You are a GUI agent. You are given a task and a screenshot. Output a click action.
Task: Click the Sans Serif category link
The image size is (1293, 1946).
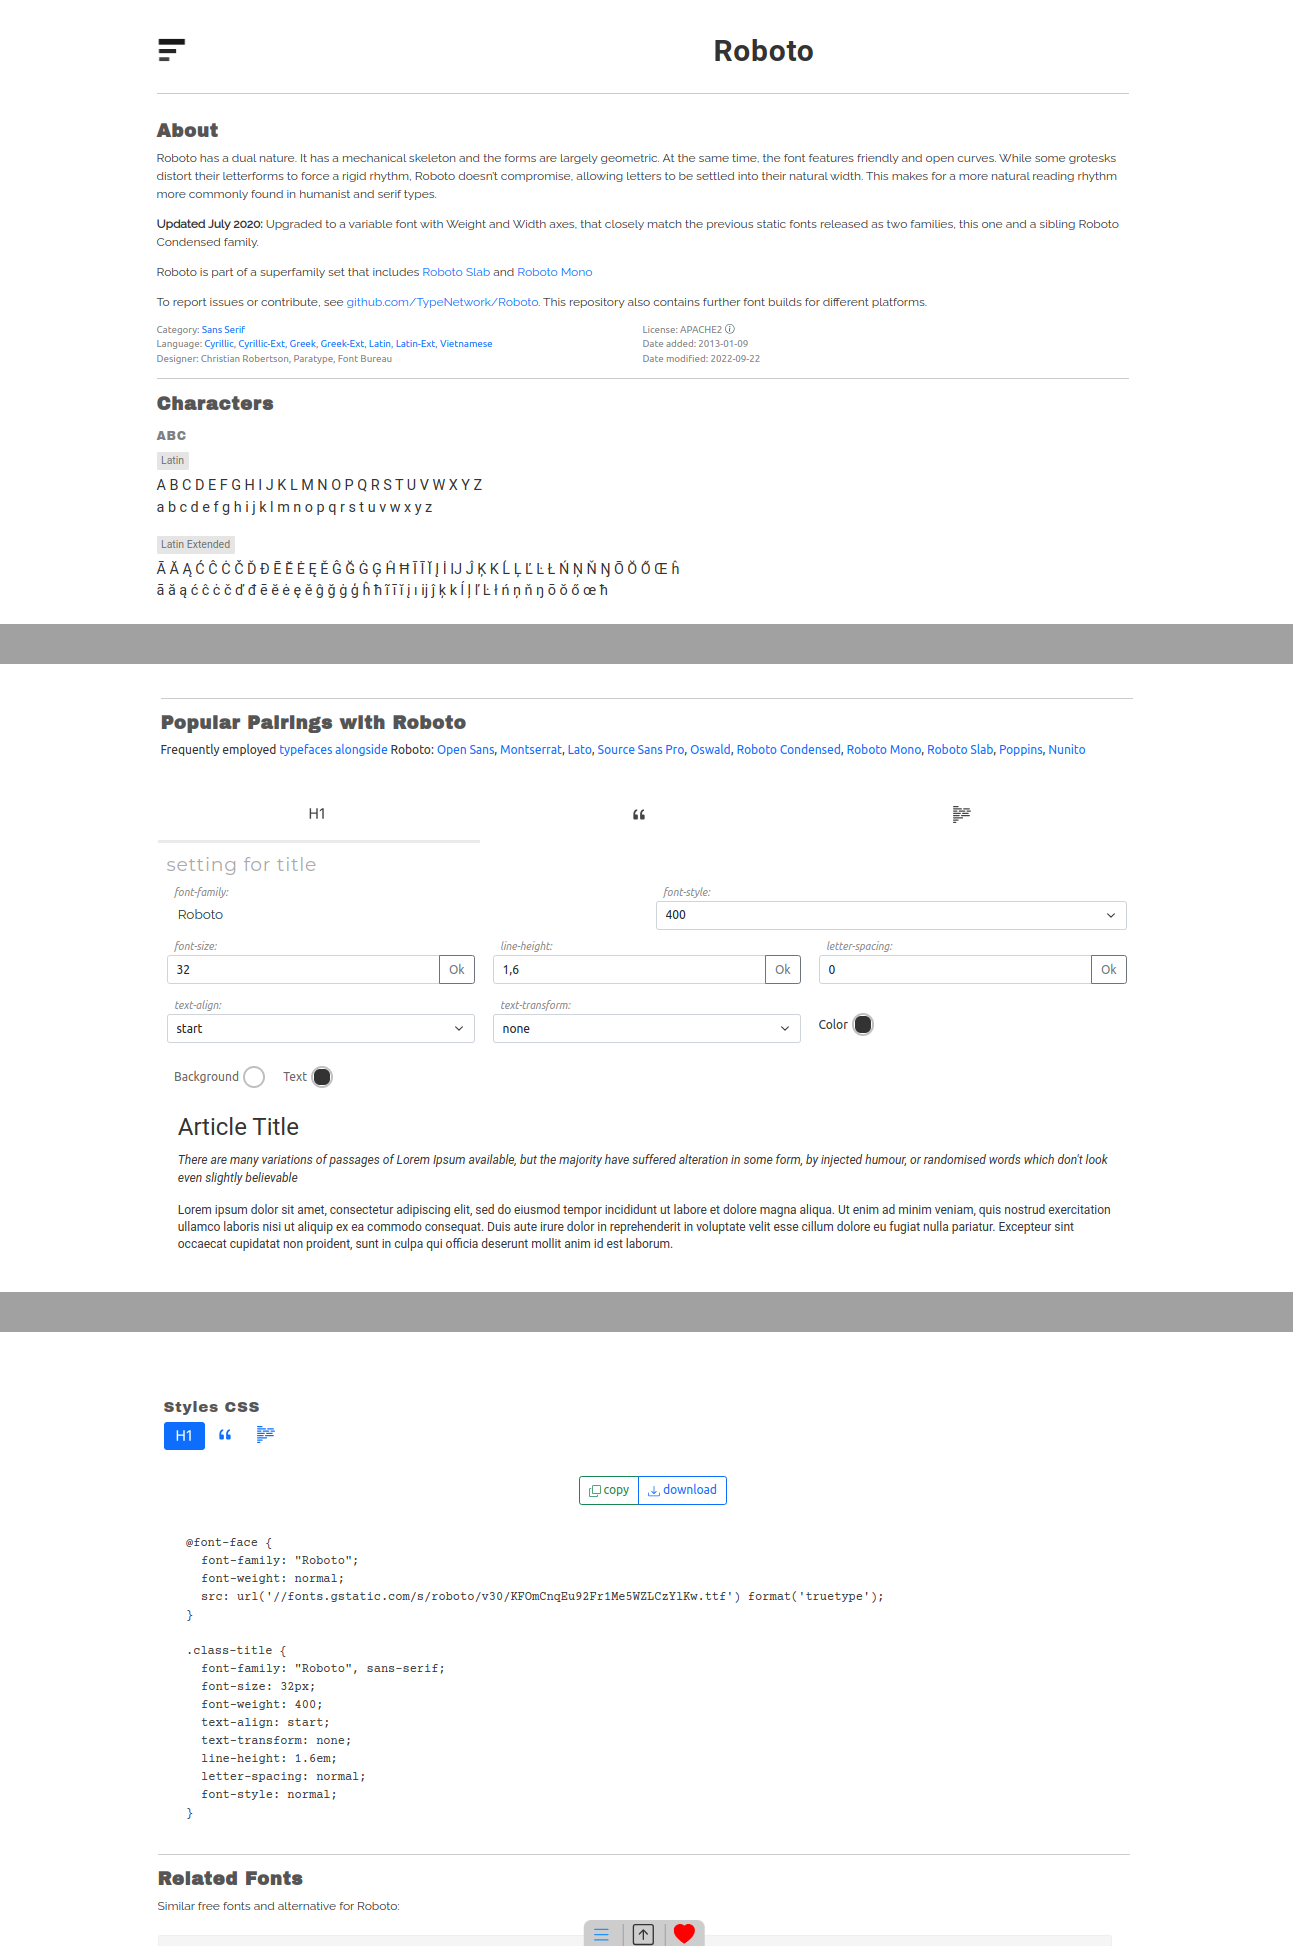coord(223,329)
